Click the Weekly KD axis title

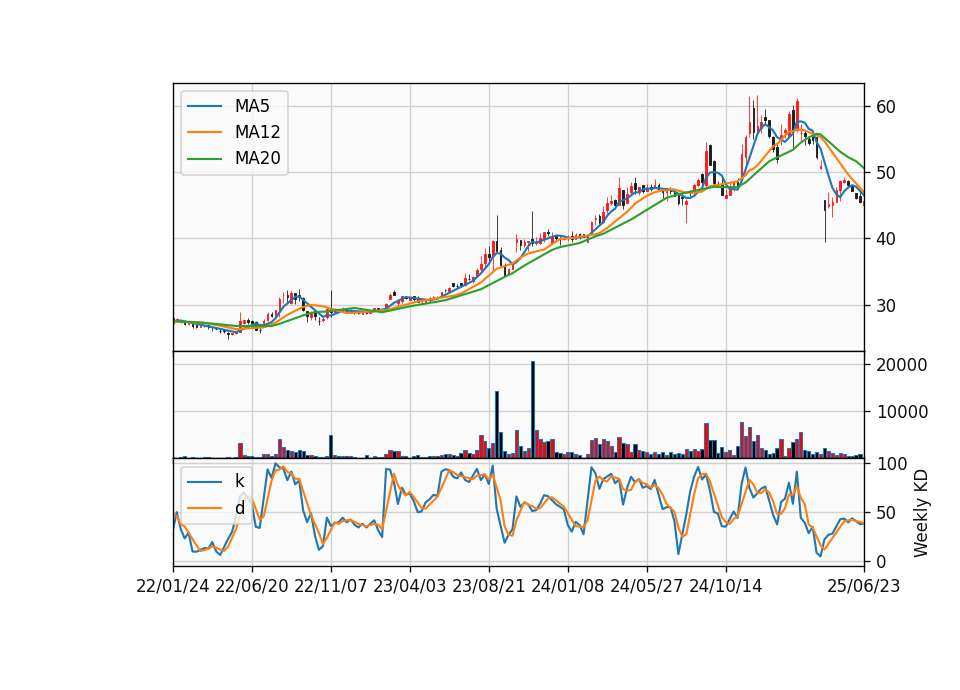(920, 513)
